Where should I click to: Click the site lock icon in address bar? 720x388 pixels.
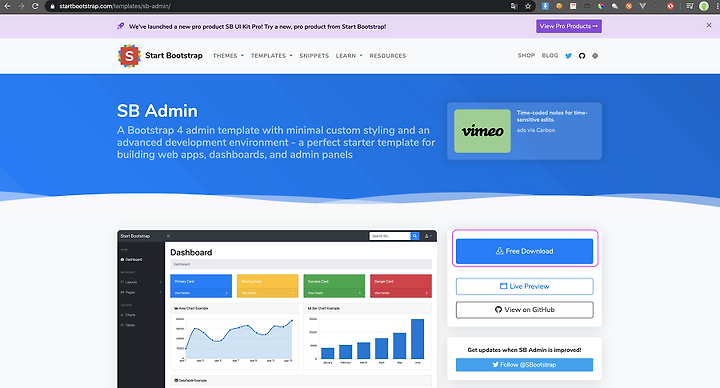pyautogui.click(x=52, y=6)
